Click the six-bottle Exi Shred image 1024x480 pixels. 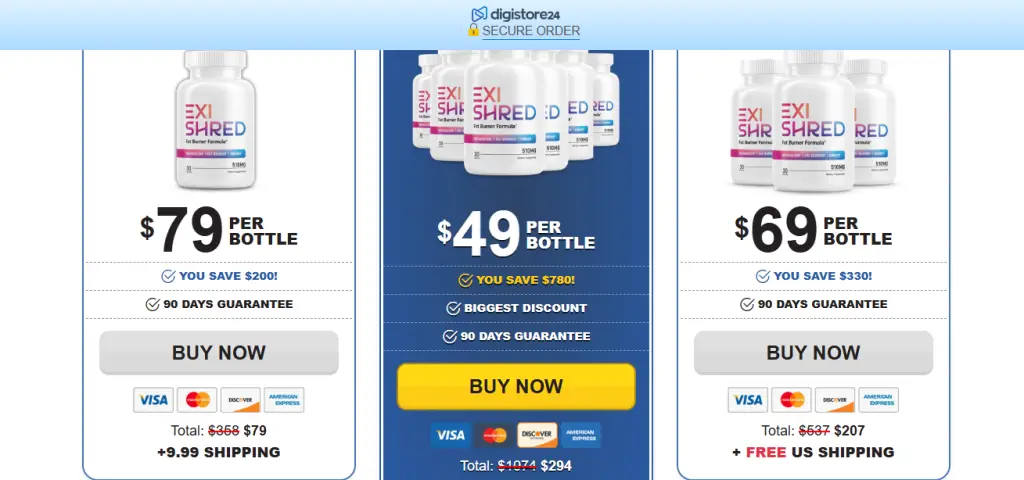(x=516, y=112)
